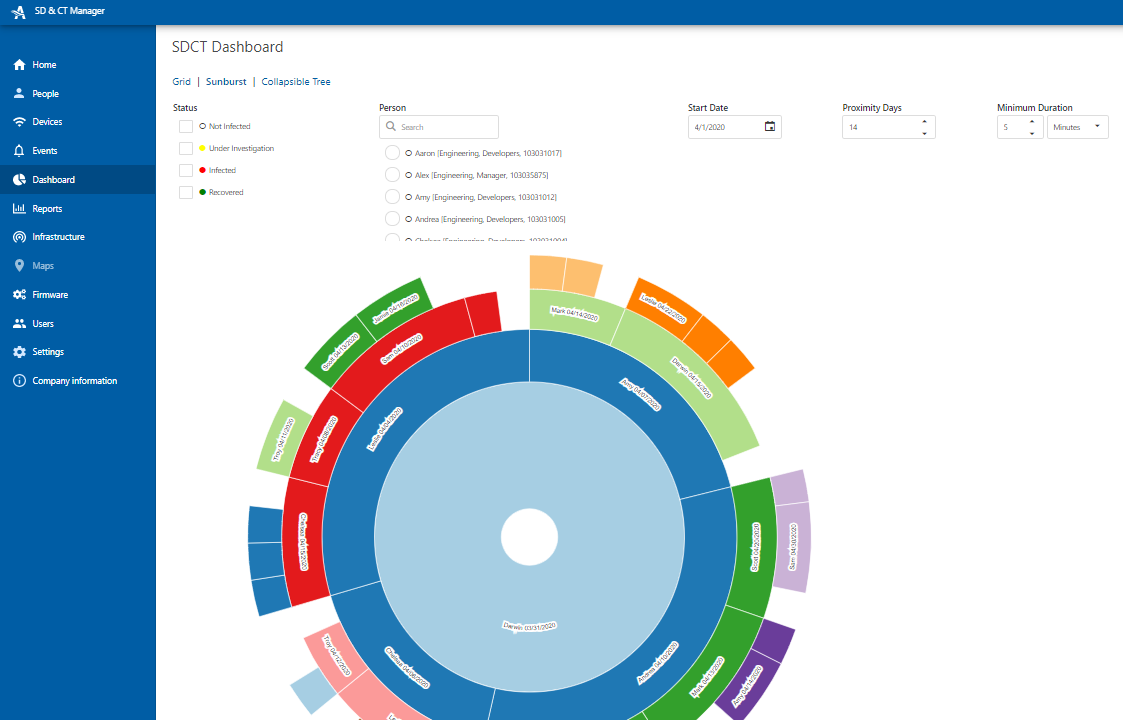Decrease Proximity Days with down arrow

click(x=925, y=133)
